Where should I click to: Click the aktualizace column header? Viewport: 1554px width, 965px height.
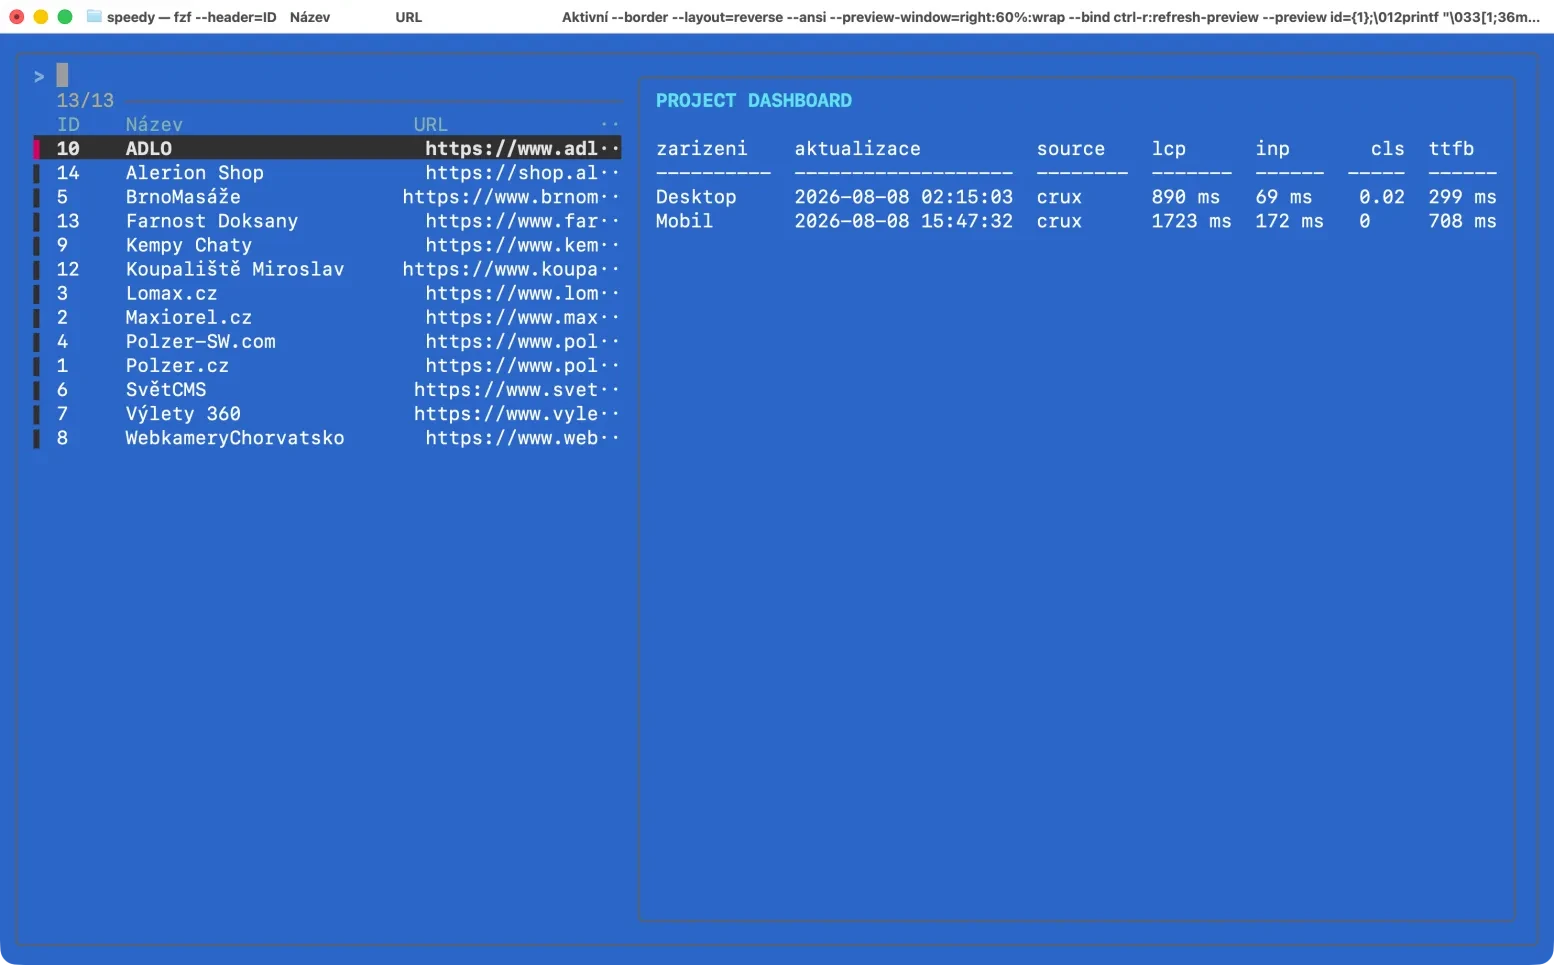pyautogui.click(x=857, y=148)
